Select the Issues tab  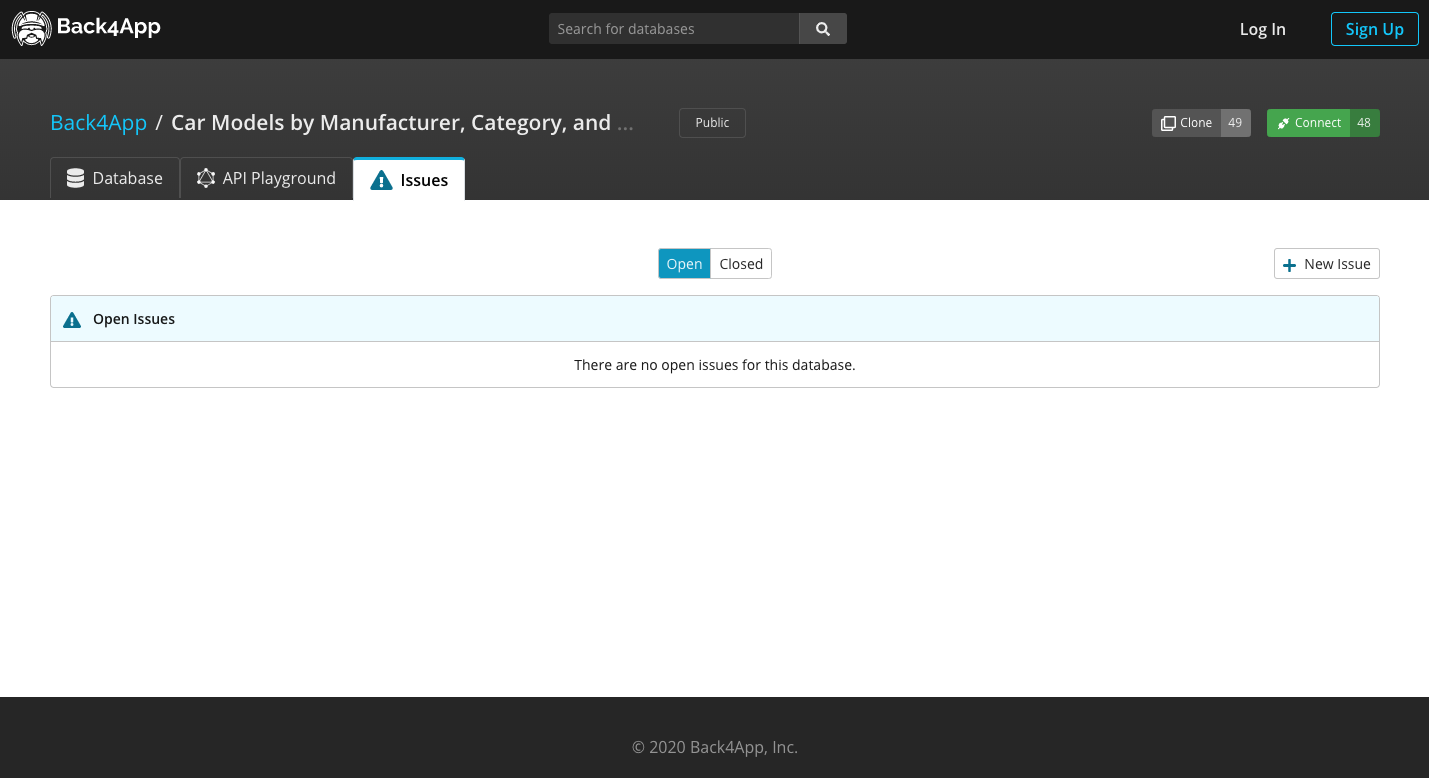(409, 179)
